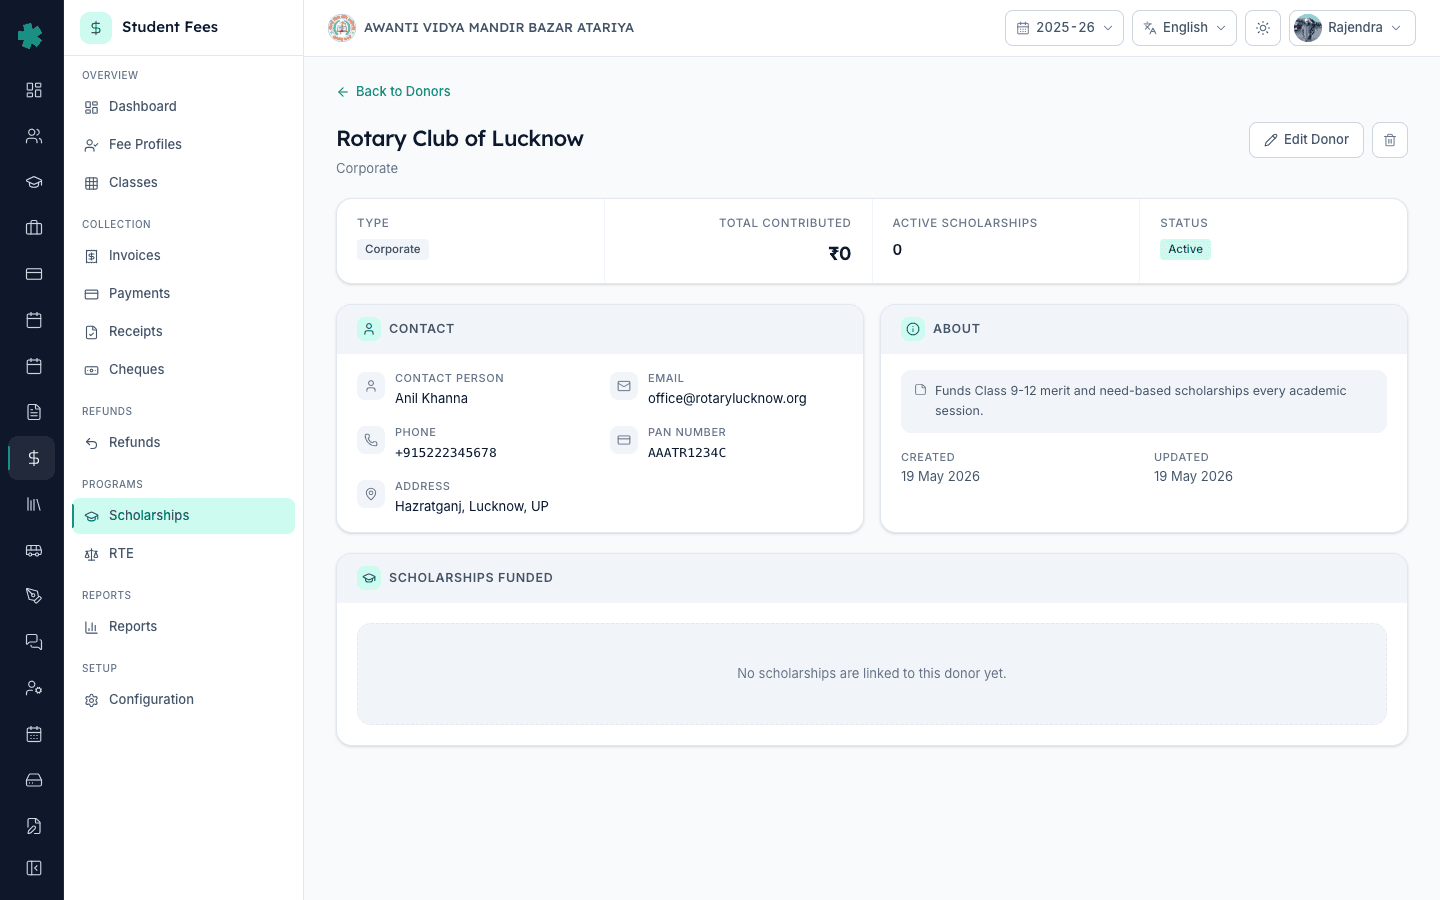Open the pen nib icon in the rail

pyautogui.click(x=34, y=596)
